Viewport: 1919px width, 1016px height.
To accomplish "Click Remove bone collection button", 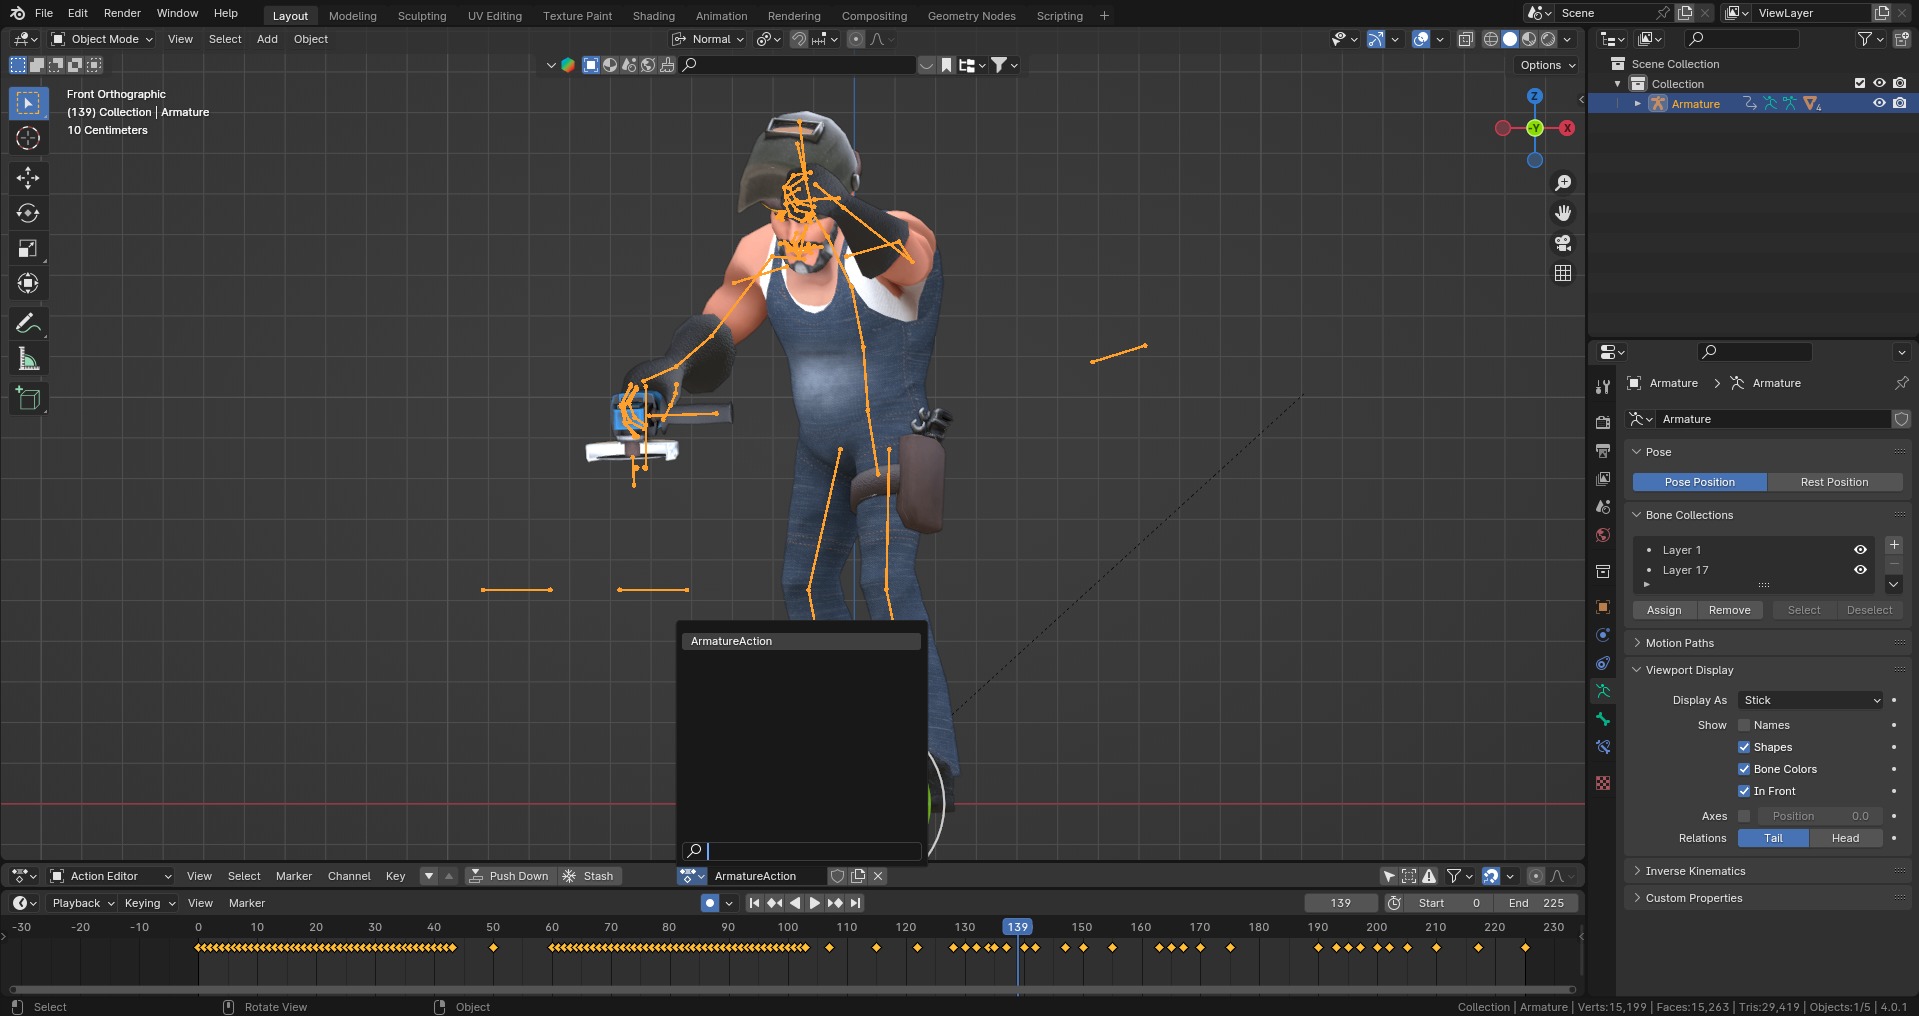I will tap(1729, 610).
